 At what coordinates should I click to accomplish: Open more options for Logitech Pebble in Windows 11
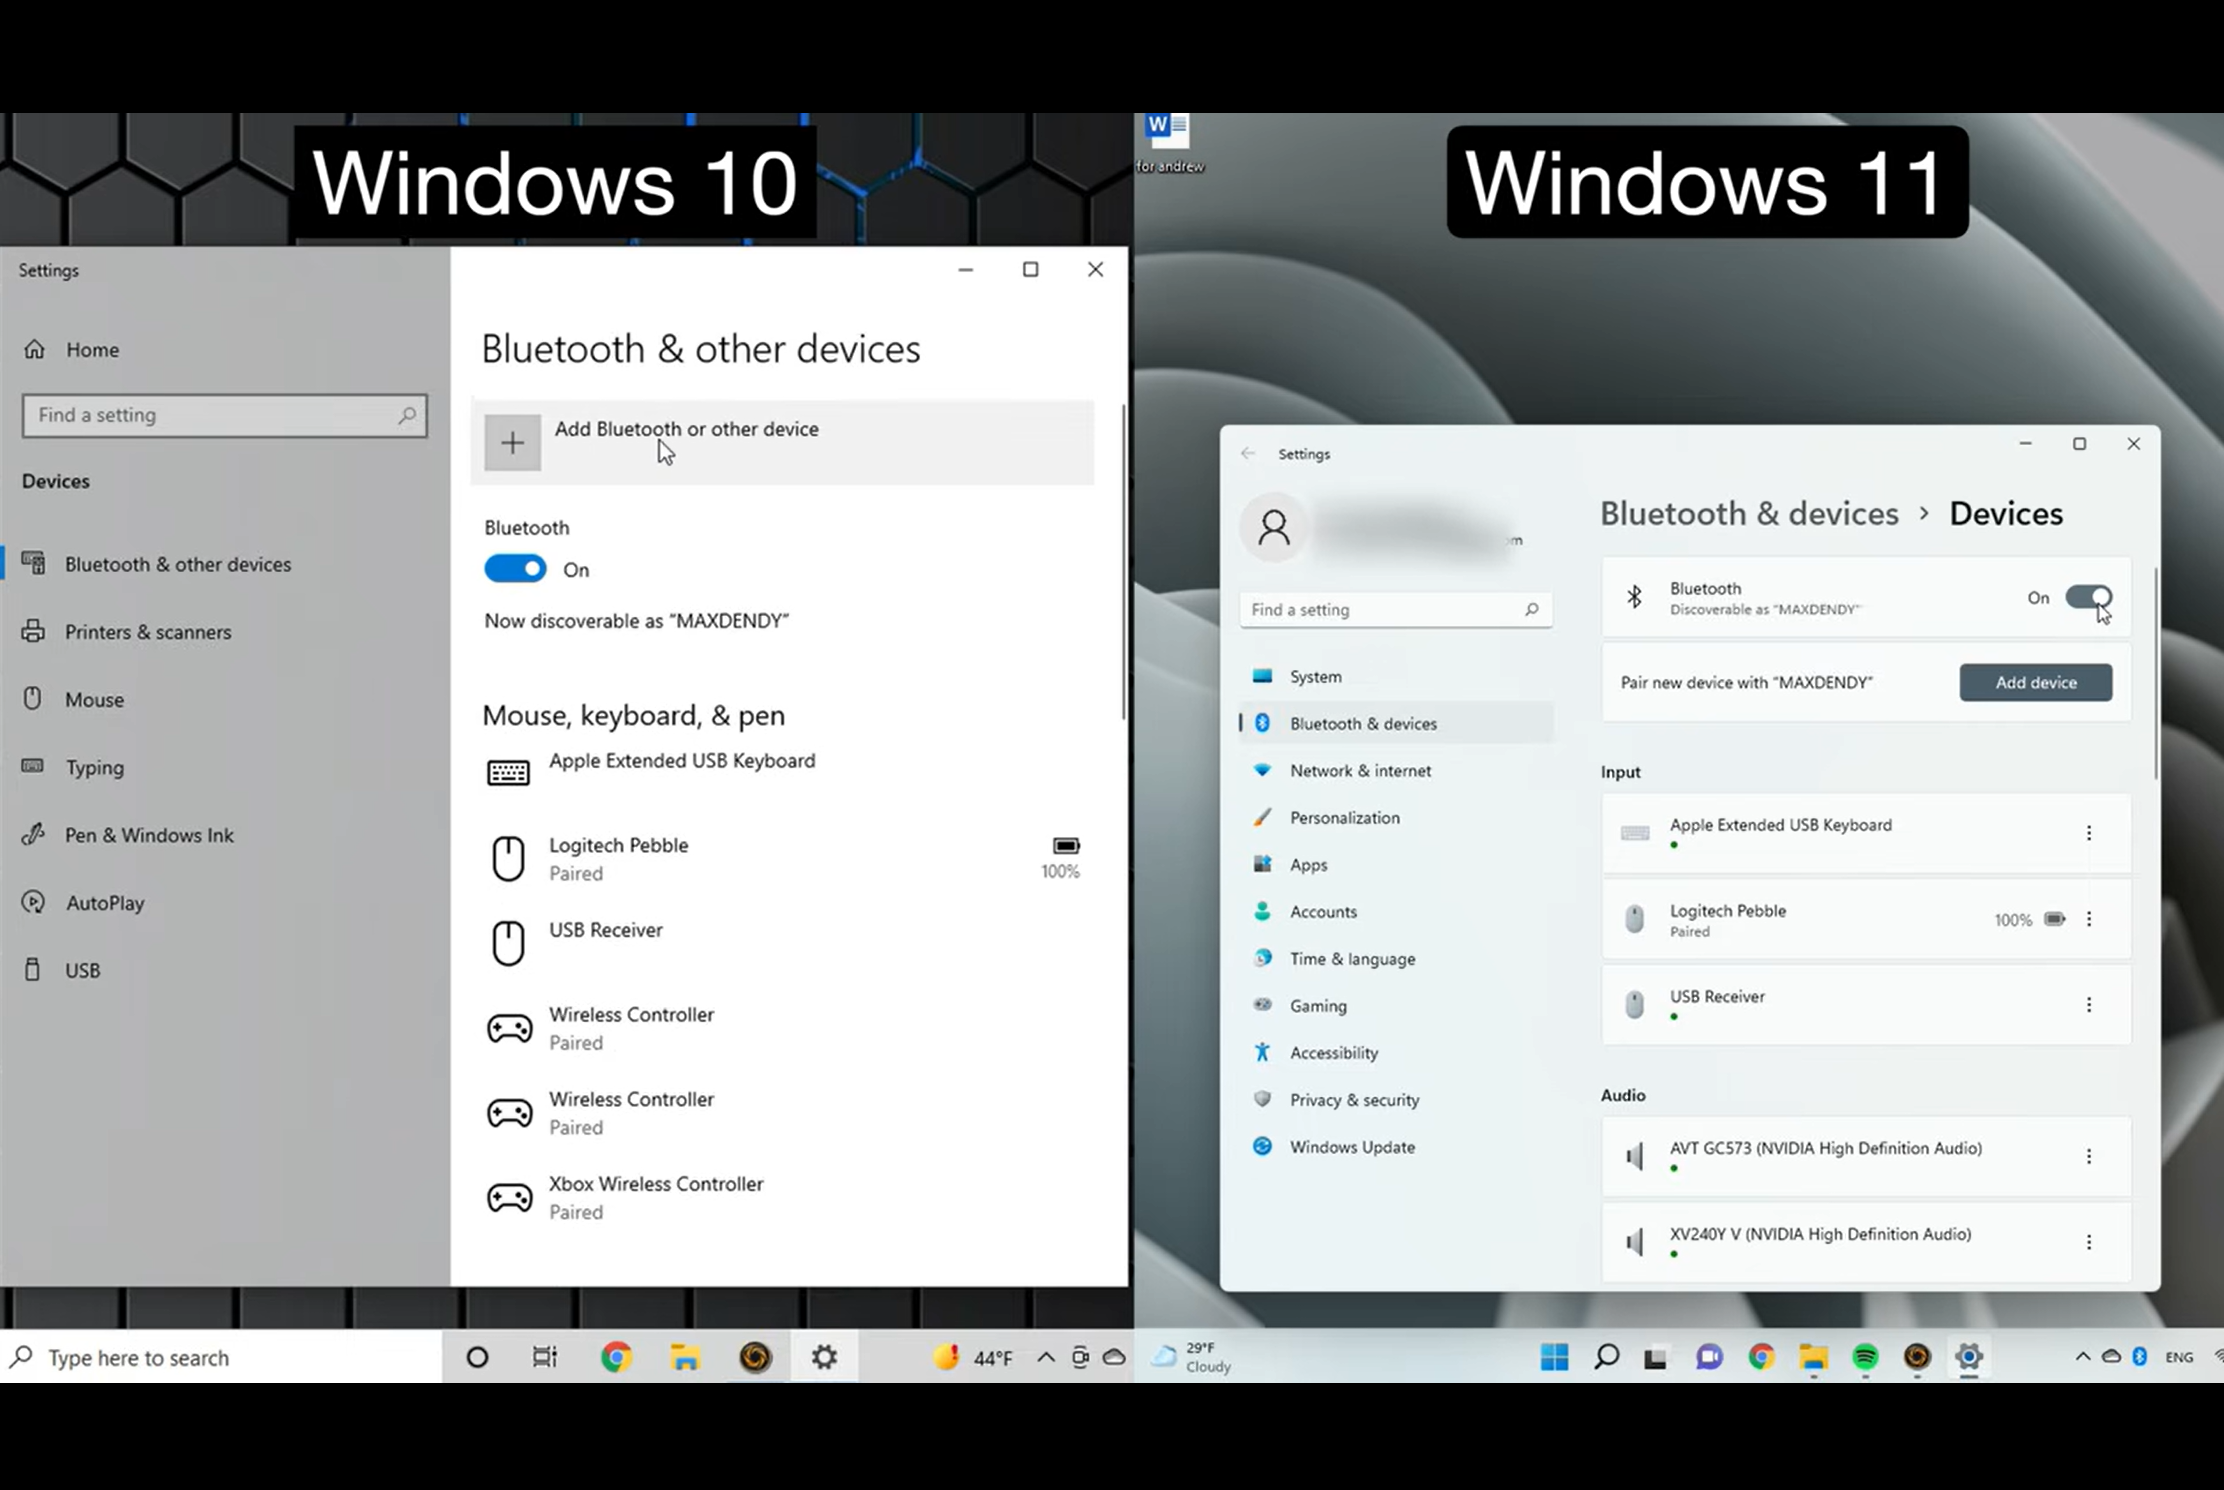[2088, 919]
